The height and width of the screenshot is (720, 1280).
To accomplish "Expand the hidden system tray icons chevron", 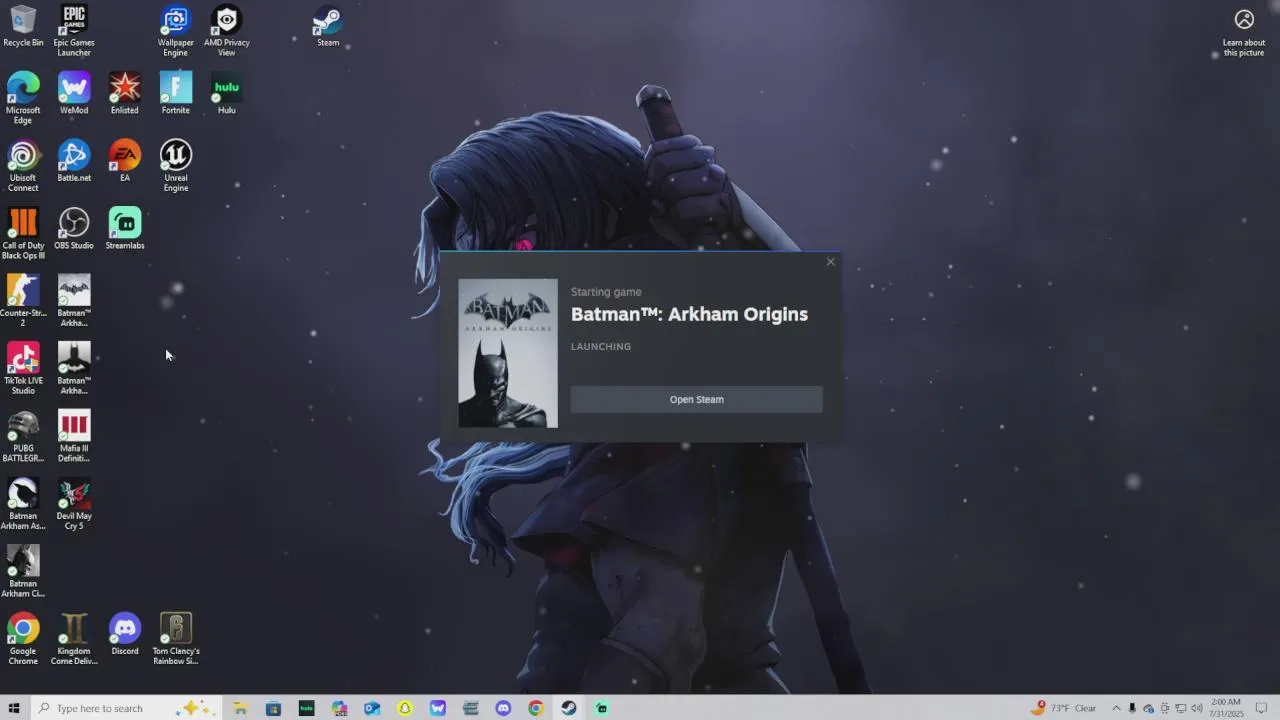I will 1116,708.
